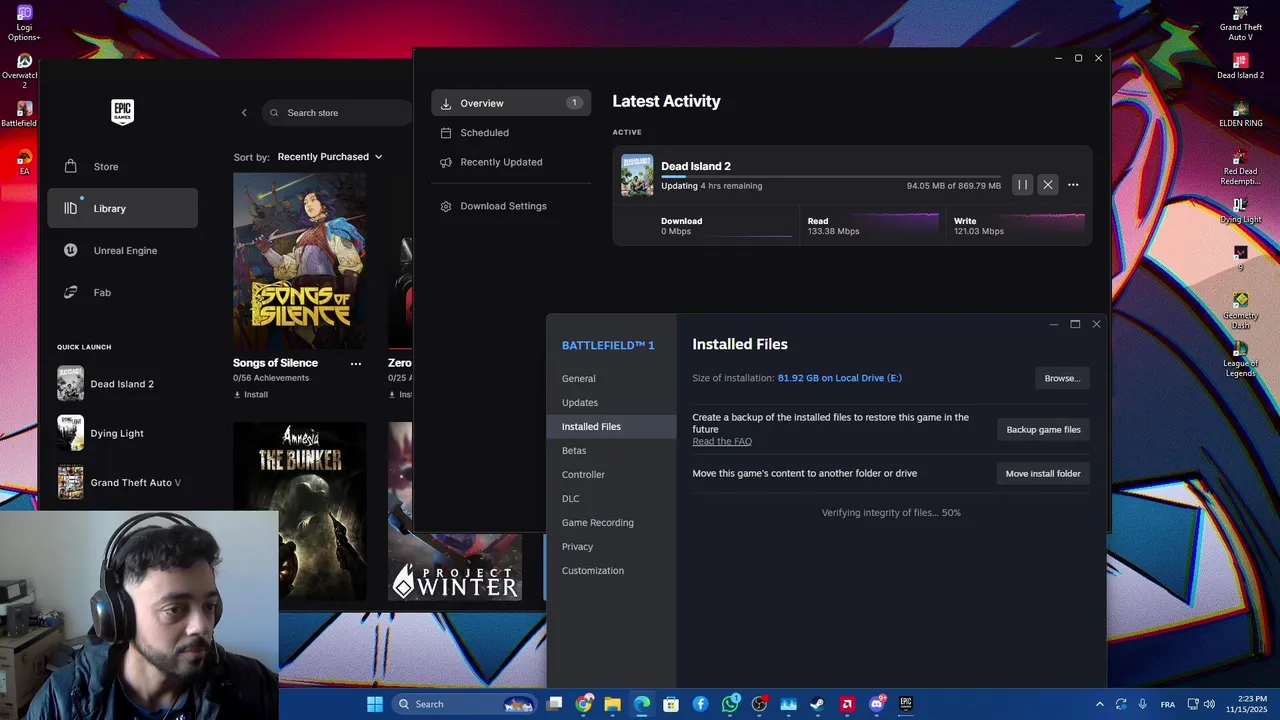Click the Browse... button
Image resolution: width=1280 pixels, height=720 pixels.
coord(1062,378)
